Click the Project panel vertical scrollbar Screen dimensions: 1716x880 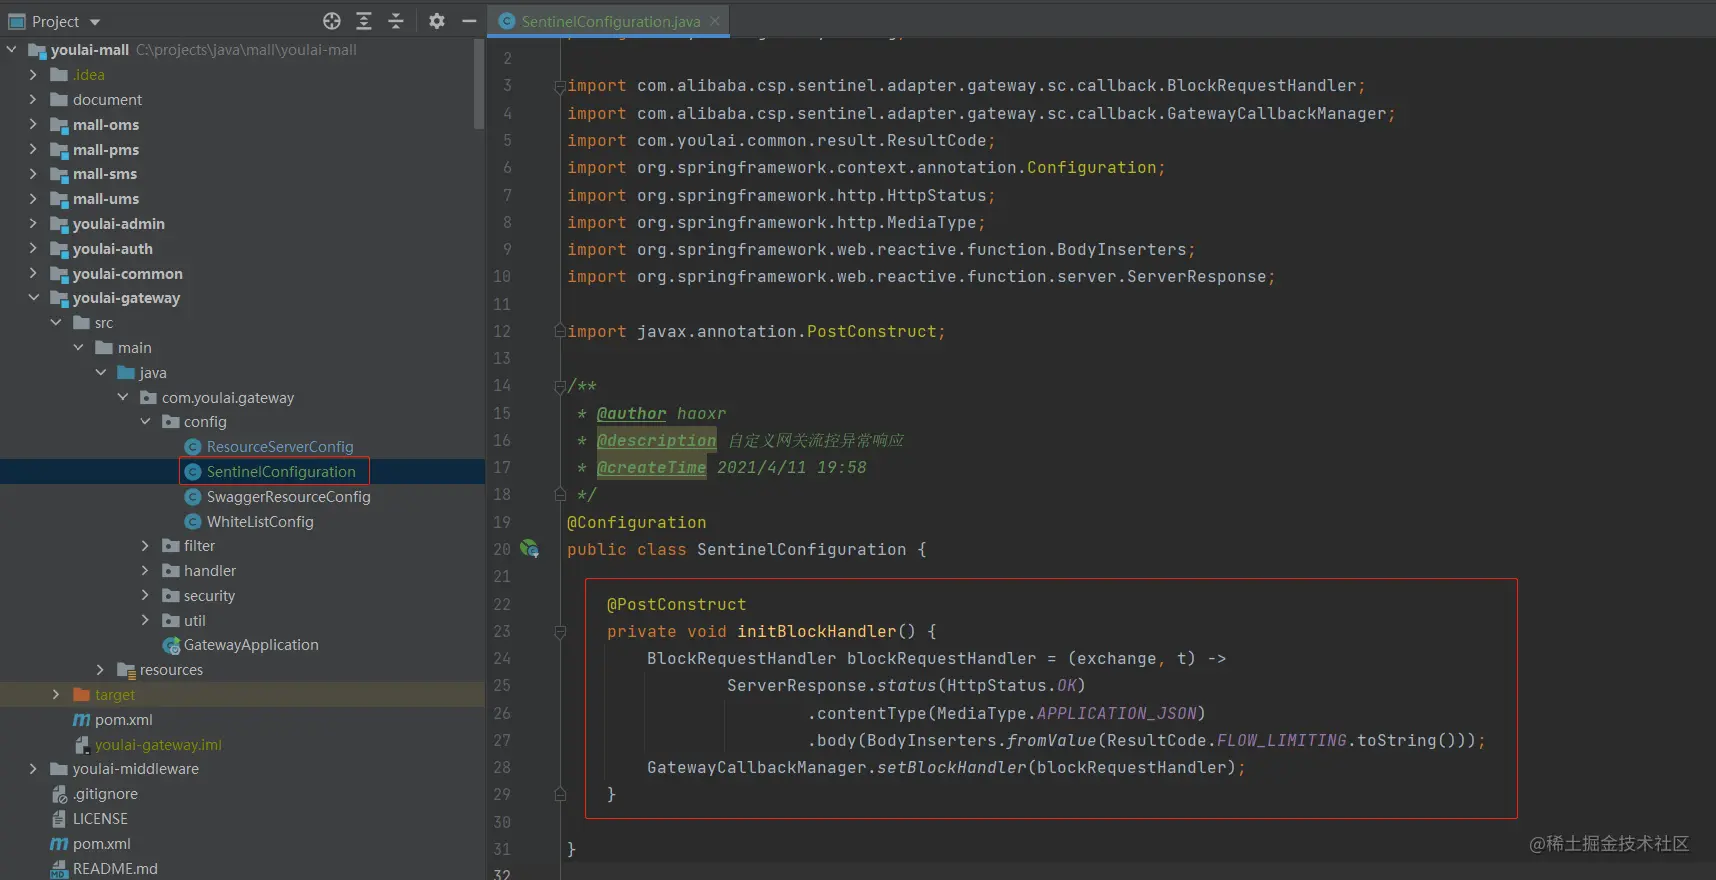point(479,85)
